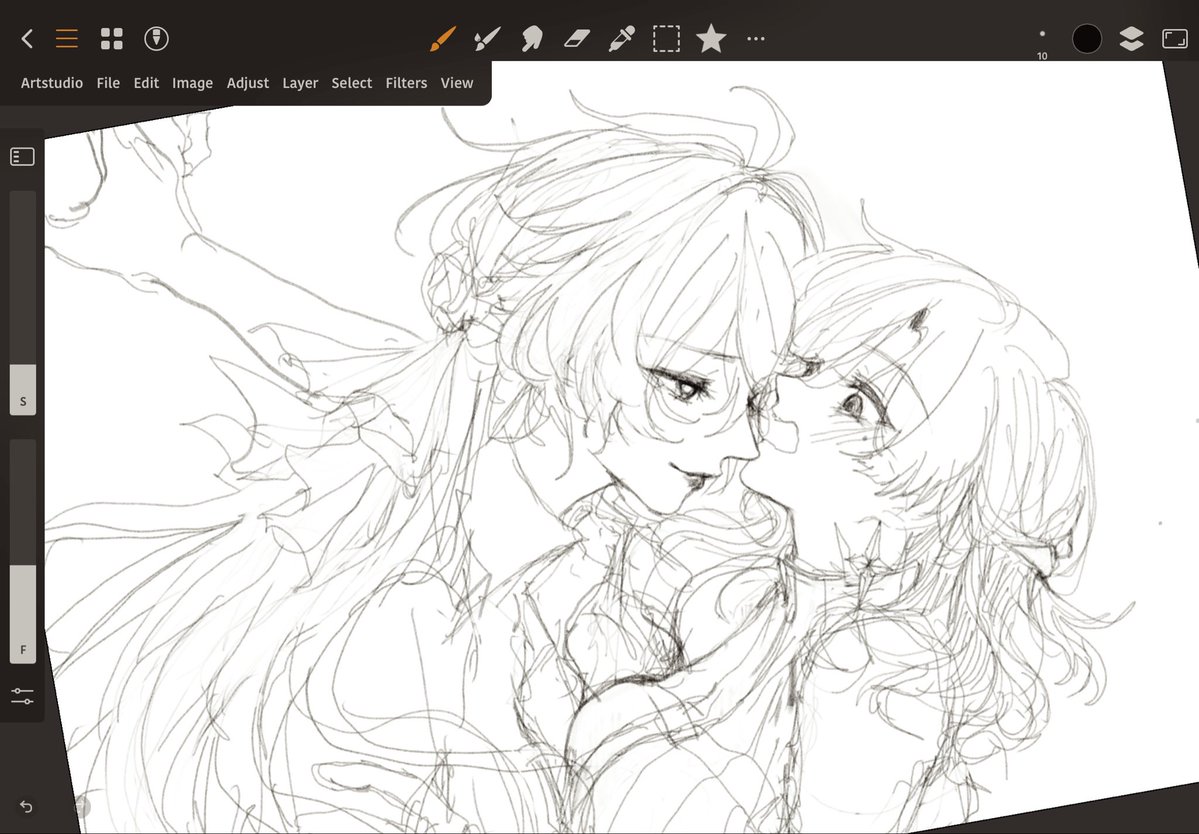Open brush size preview showing 10
1199x834 pixels.
[x=1041, y=42]
